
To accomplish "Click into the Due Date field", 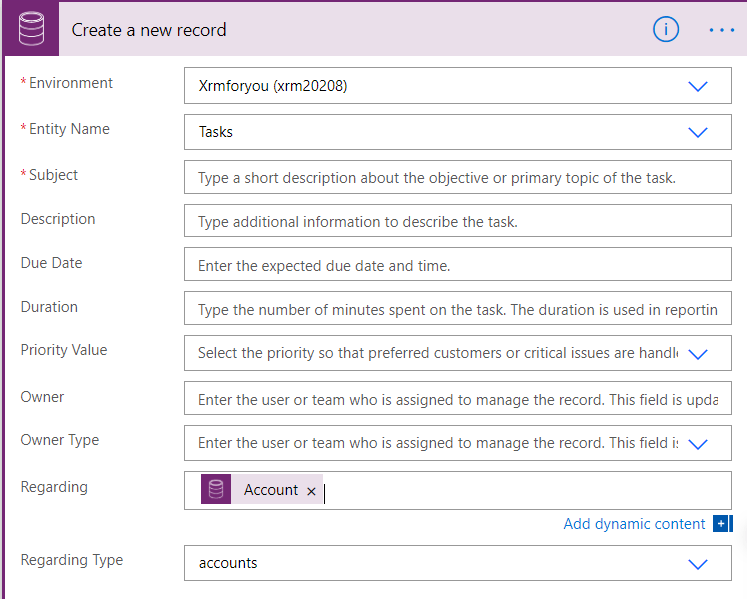I will 457,266.
